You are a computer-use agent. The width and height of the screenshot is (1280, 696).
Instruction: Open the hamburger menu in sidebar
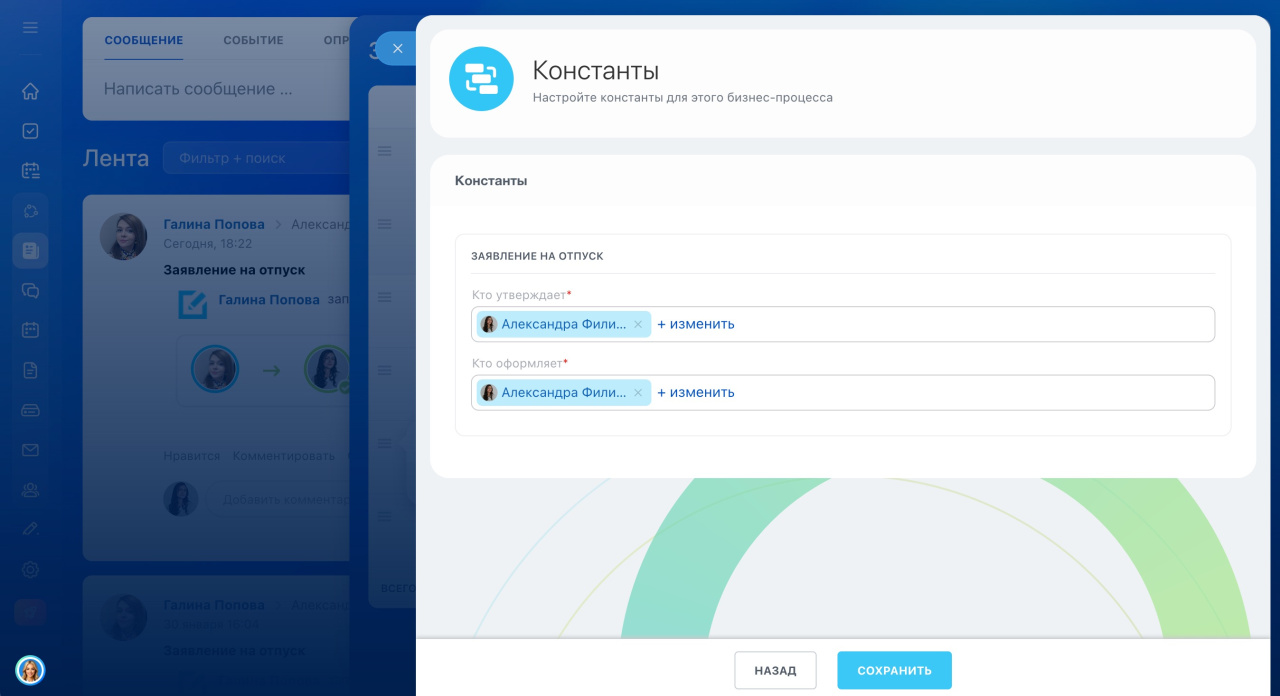point(30,27)
